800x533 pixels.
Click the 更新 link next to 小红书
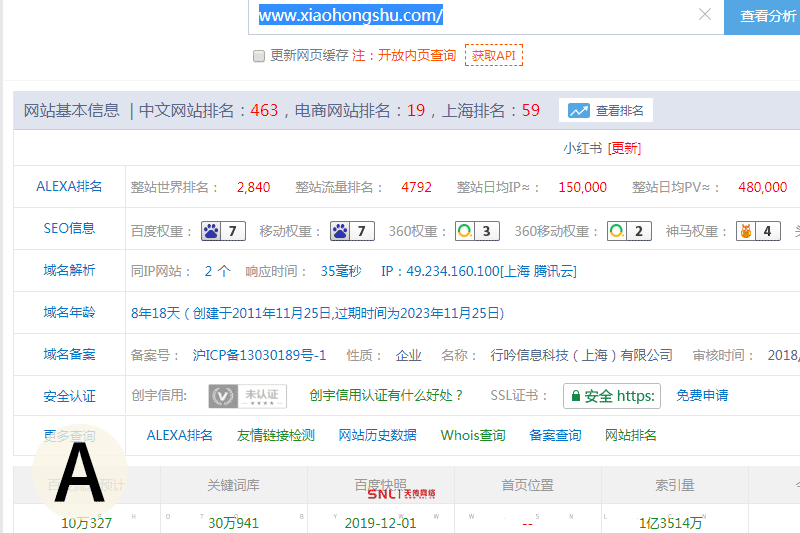click(624, 148)
